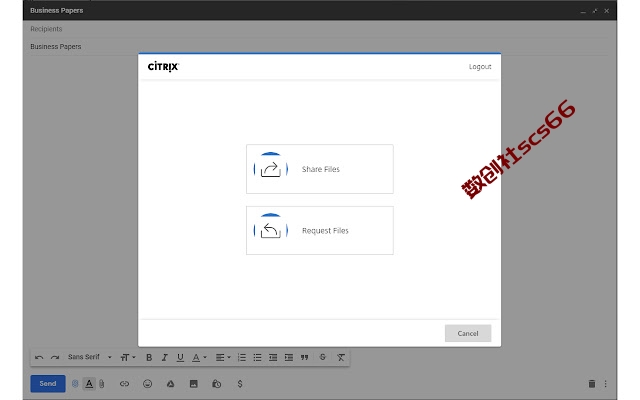Send the Business Papers email
The image size is (640, 400).
pos(48,384)
